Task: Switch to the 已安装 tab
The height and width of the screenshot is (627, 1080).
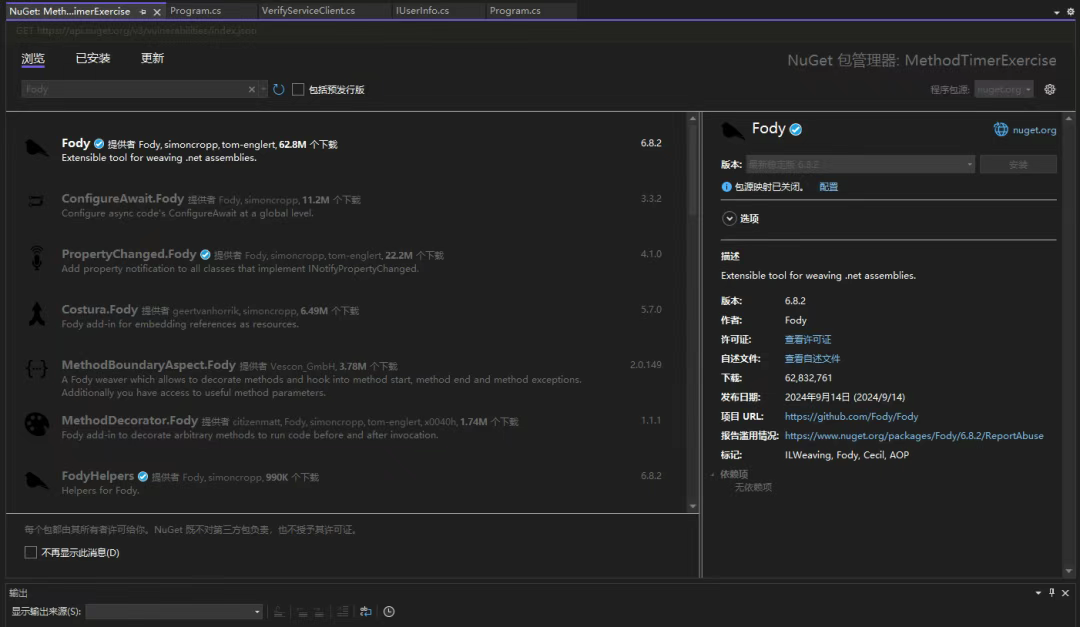Action: tap(93, 59)
